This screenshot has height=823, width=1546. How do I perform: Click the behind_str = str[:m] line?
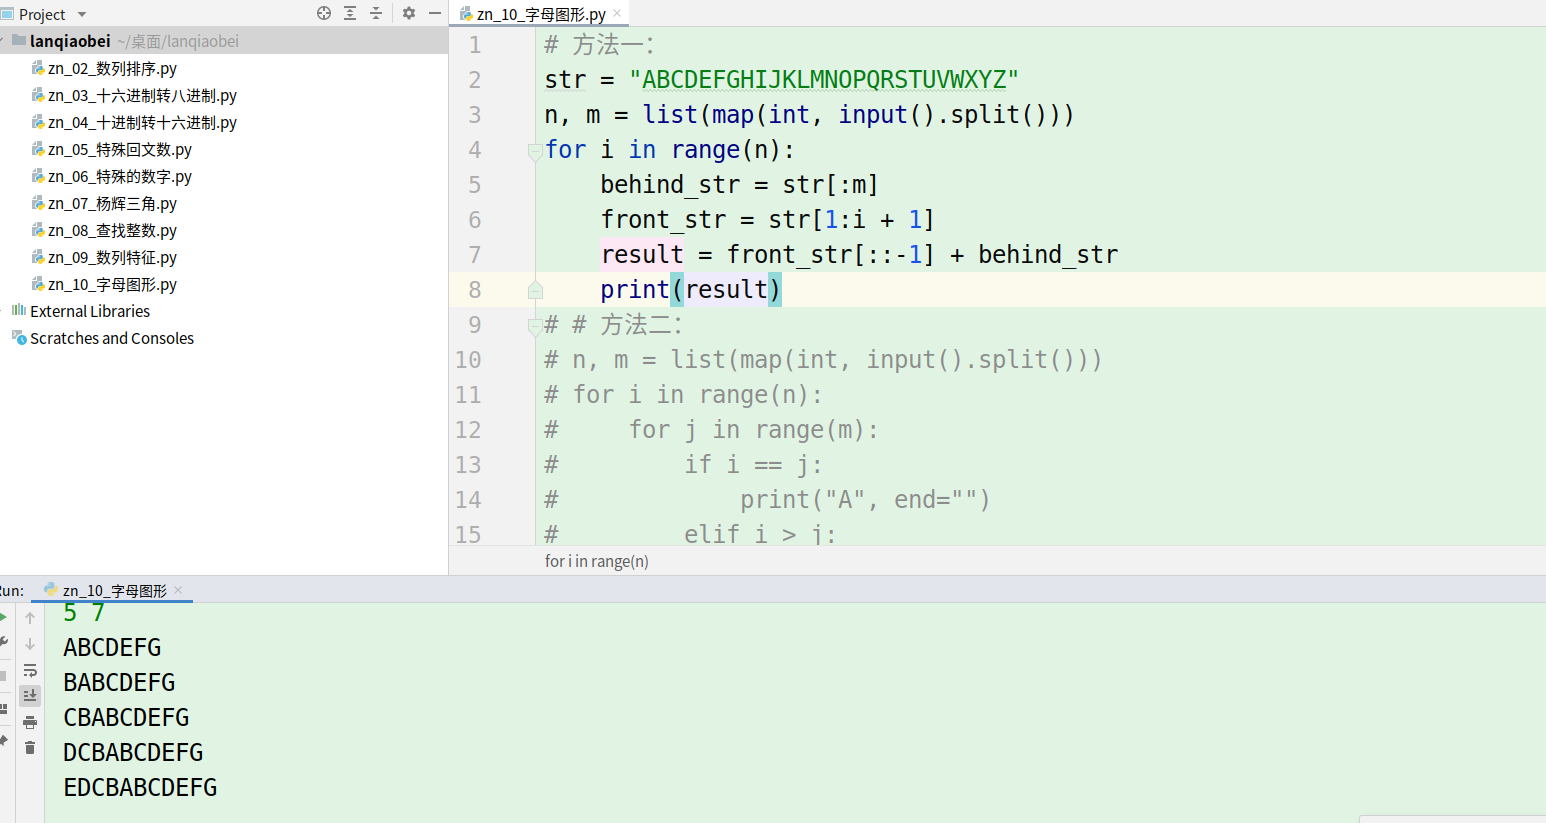coord(739,185)
